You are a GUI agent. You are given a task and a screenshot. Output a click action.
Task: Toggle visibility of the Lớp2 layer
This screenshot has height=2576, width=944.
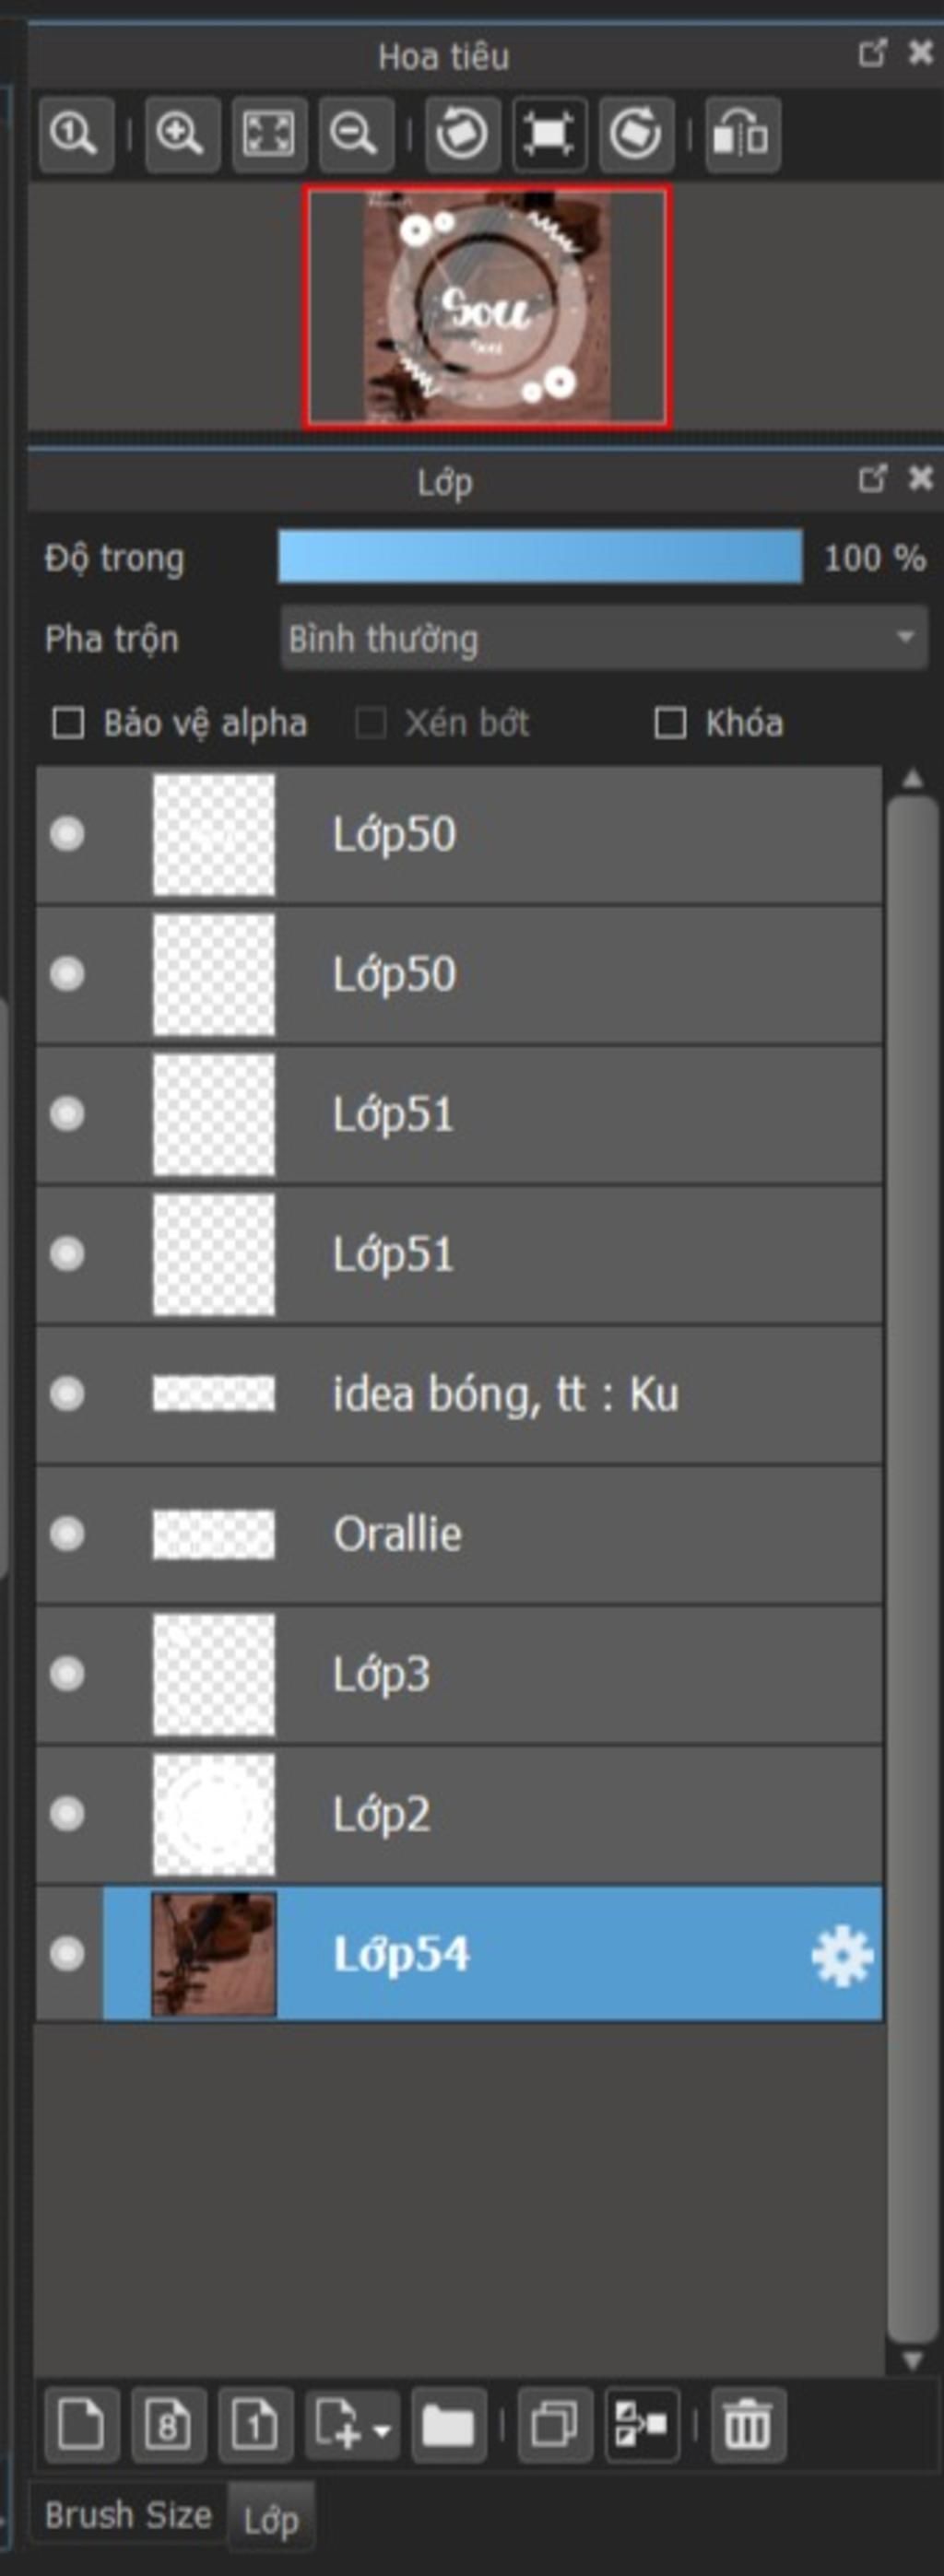tap(68, 1813)
